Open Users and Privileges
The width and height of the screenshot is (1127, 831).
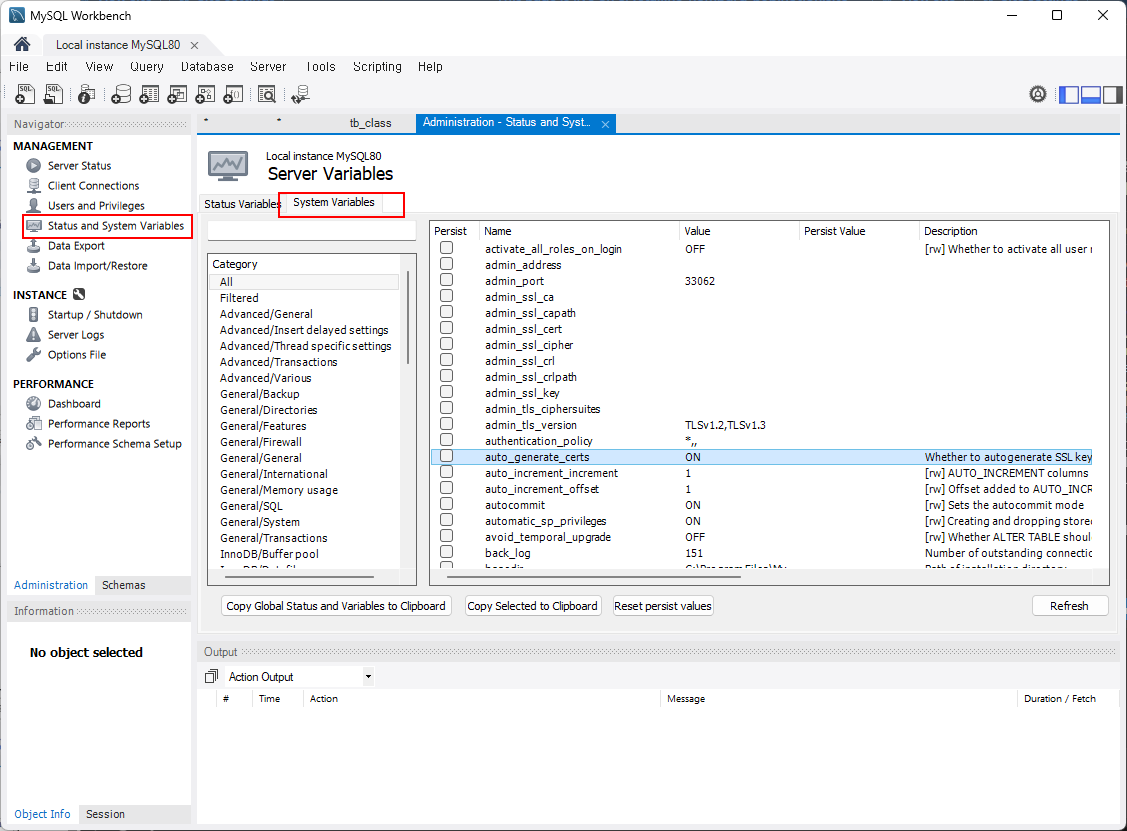tap(96, 206)
